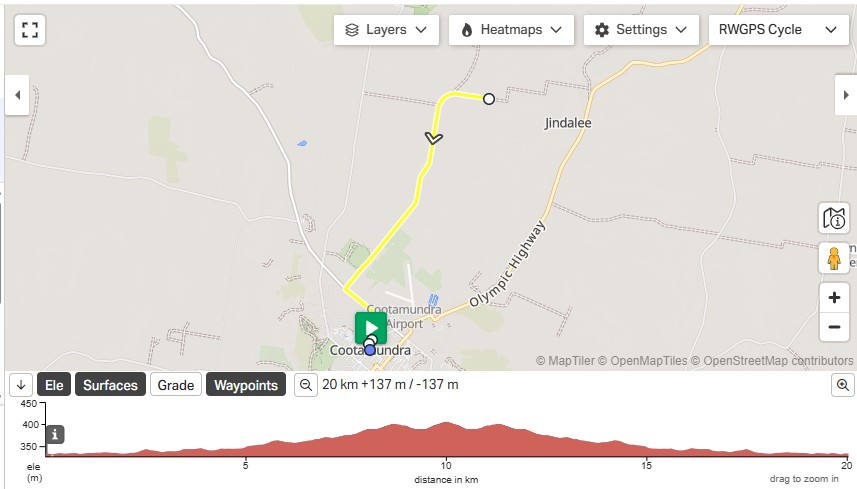Change RWGPS Cycle map style
This screenshot has width=857, height=489.
point(778,30)
